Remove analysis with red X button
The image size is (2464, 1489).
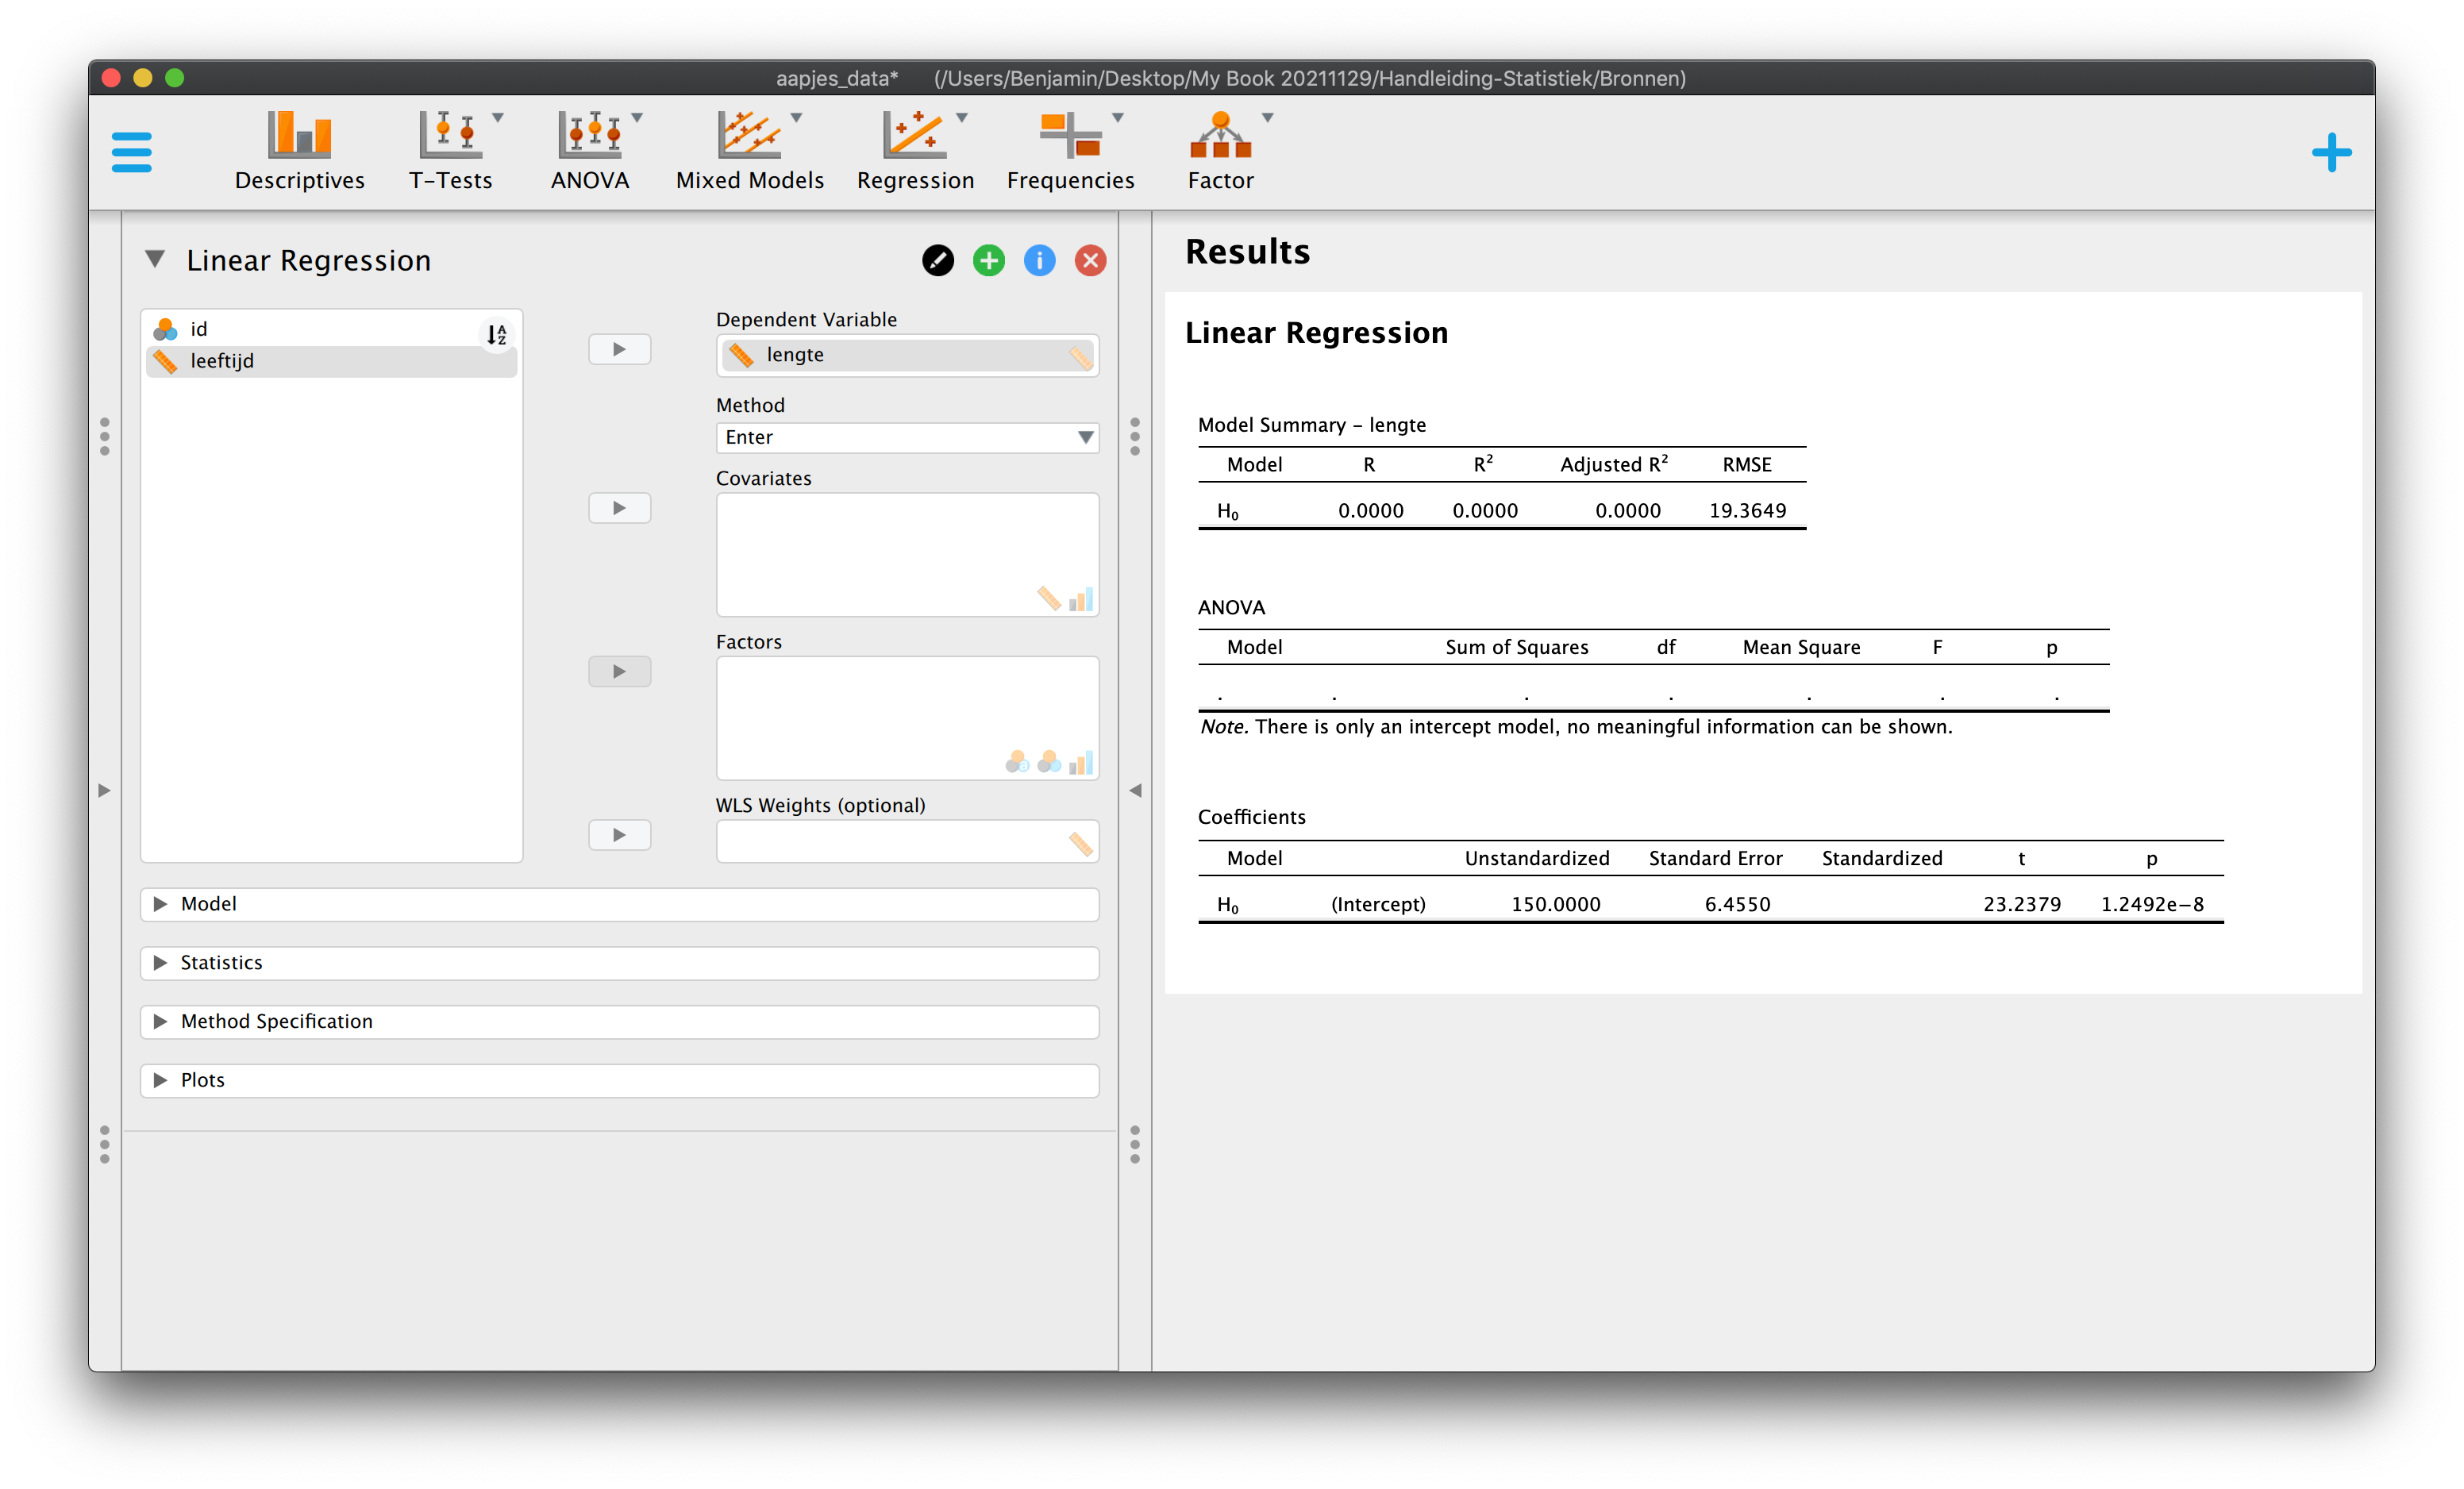1090,260
